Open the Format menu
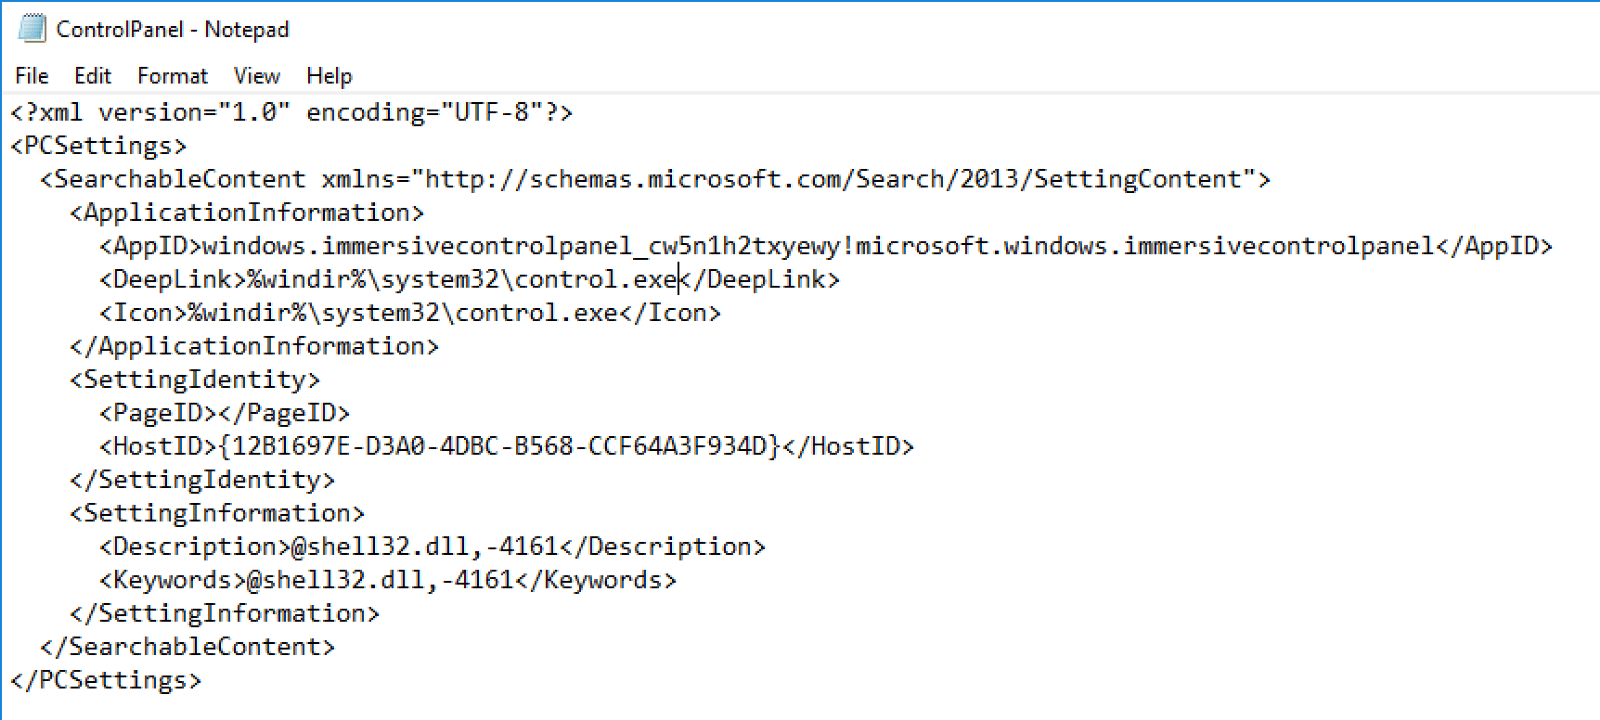 pos(172,76)
